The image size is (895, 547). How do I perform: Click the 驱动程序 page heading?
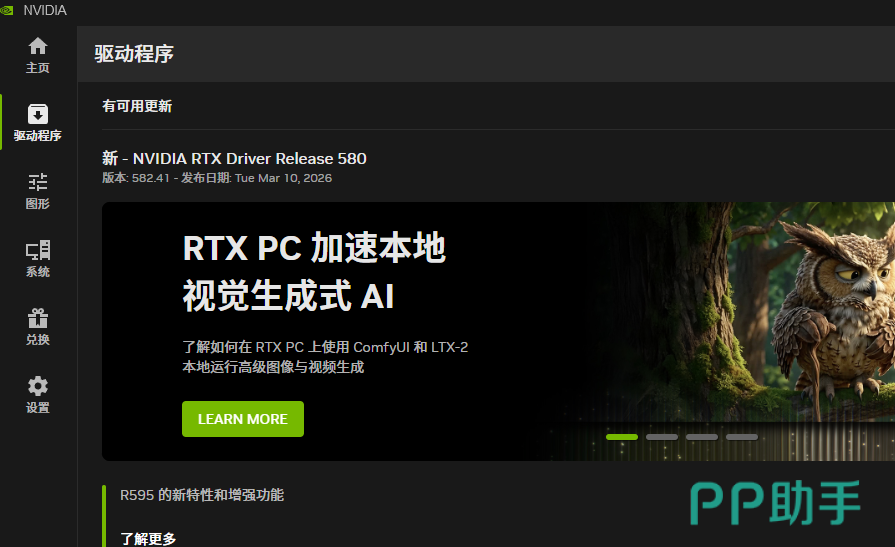click(x=134, y=54)
